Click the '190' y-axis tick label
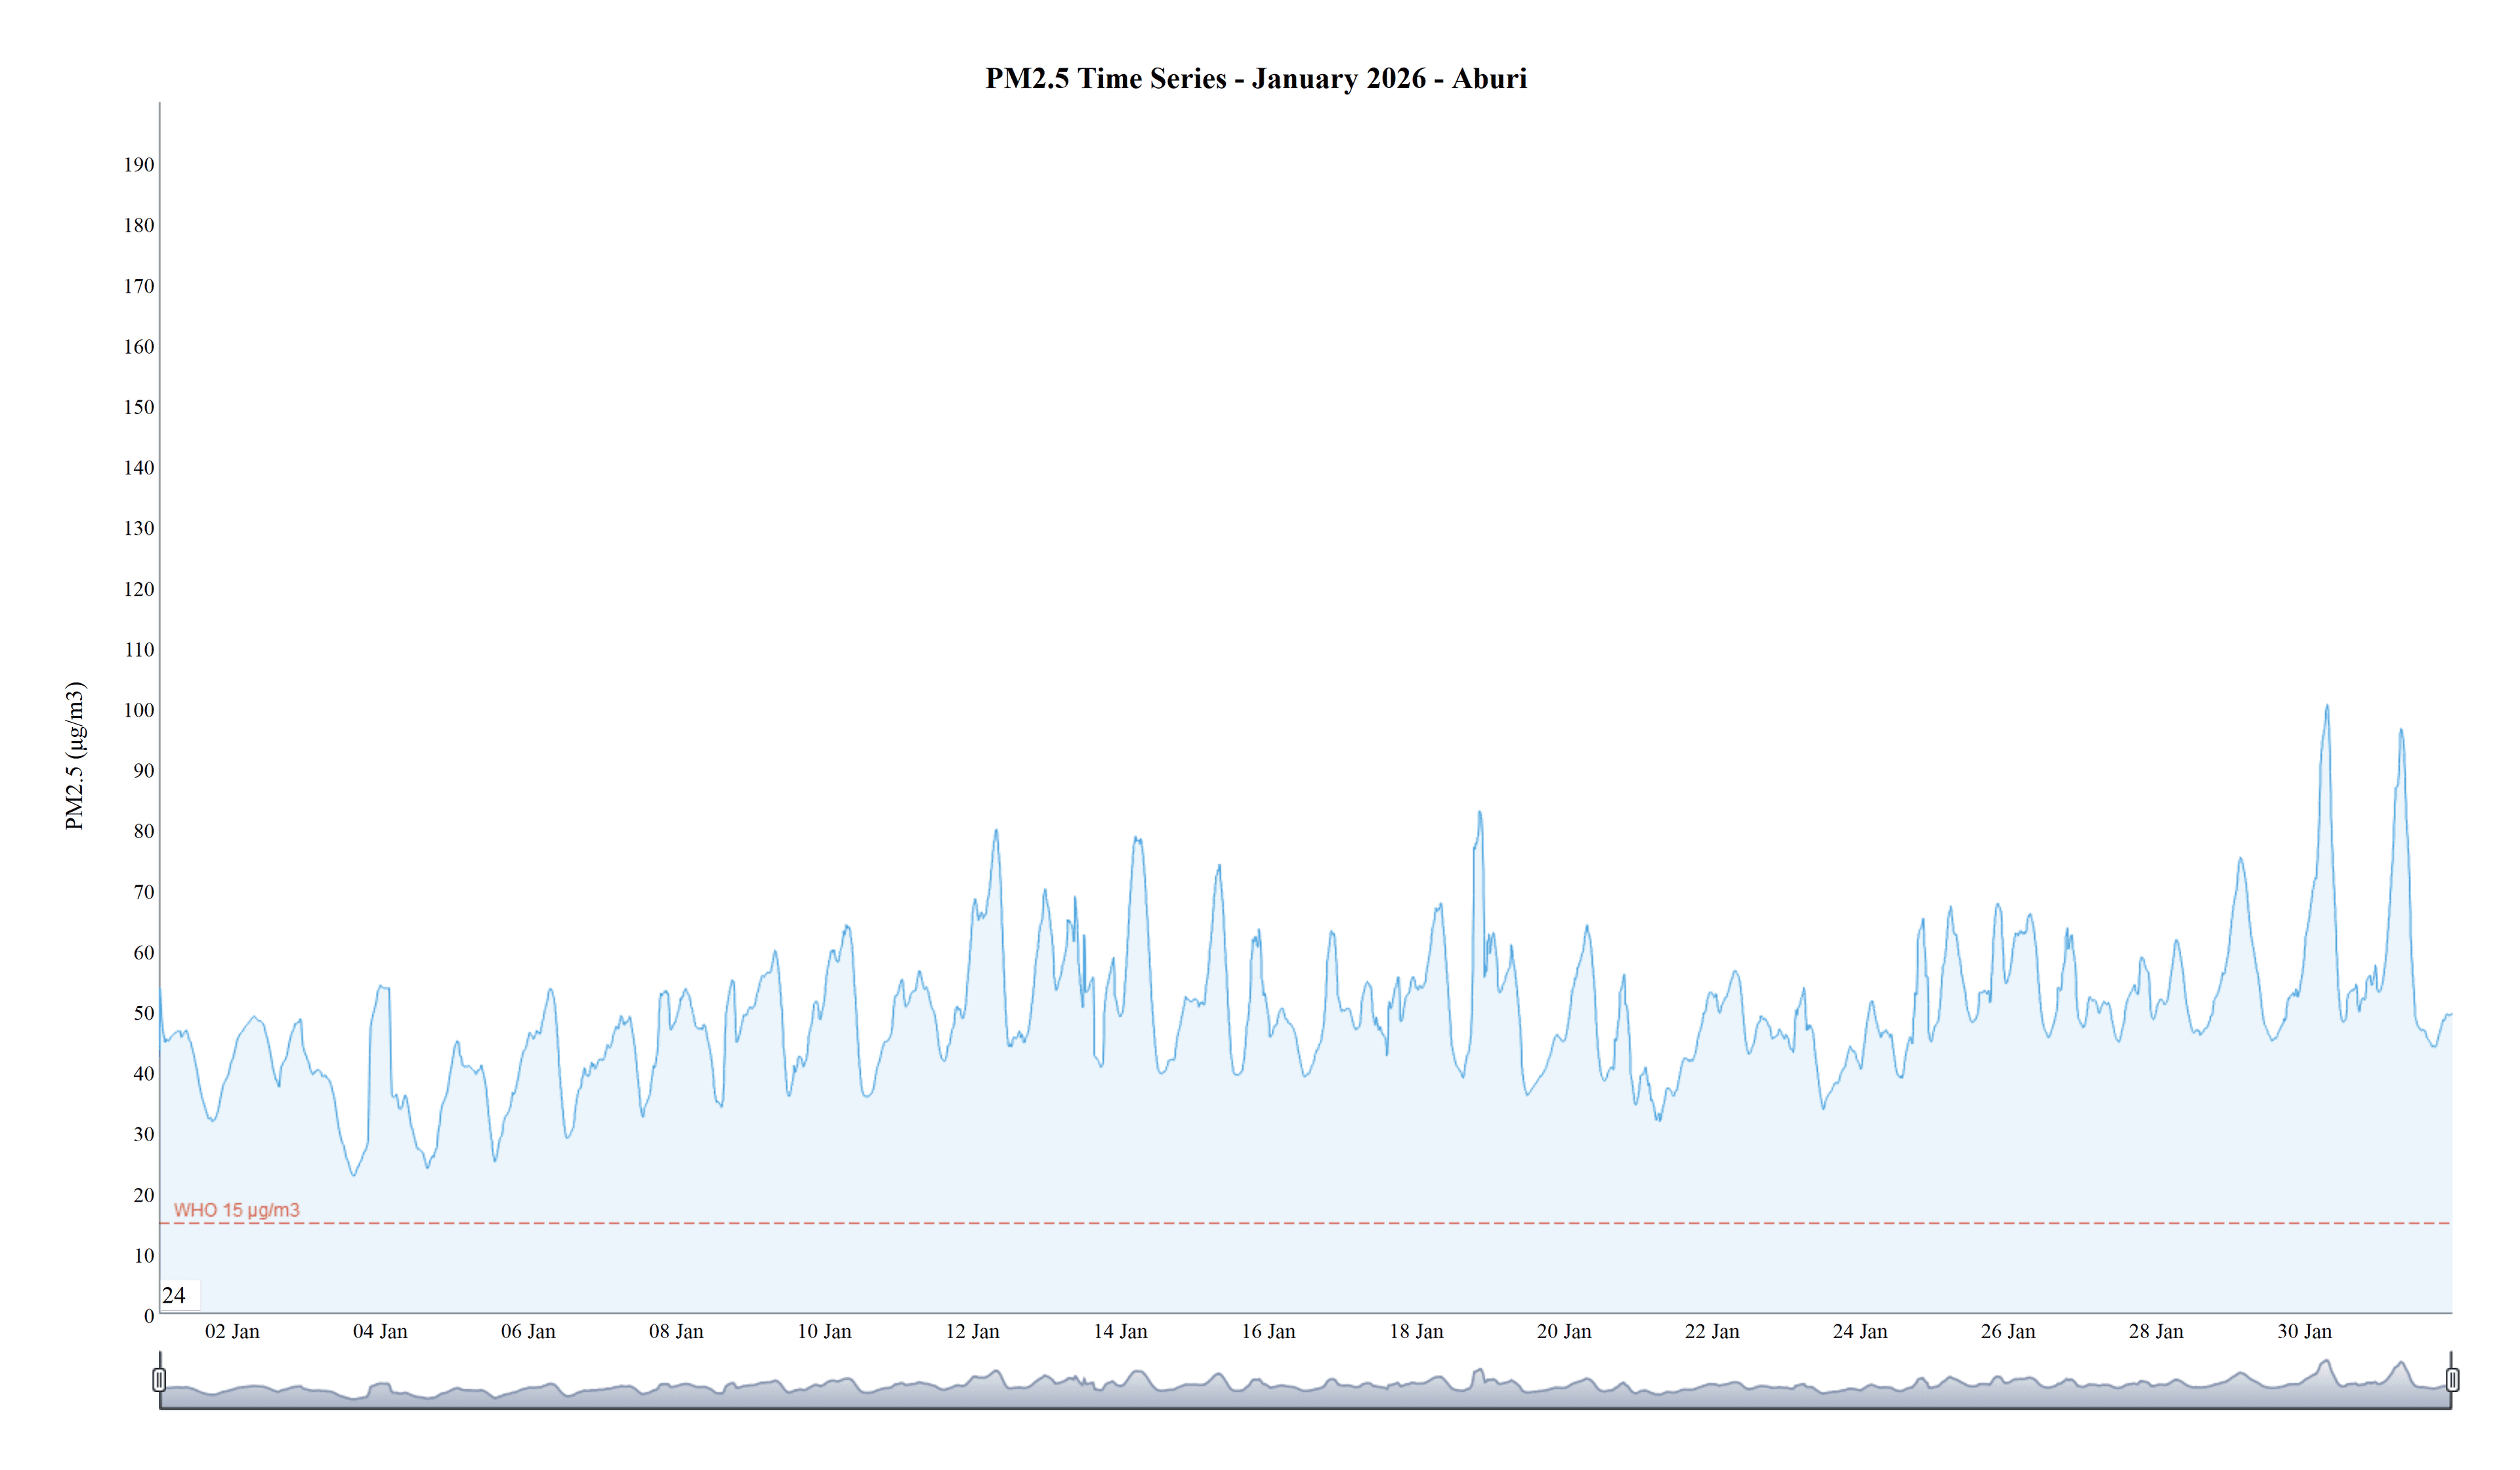The height and width of the screenshot is (1470, 2520). (139, 165)
